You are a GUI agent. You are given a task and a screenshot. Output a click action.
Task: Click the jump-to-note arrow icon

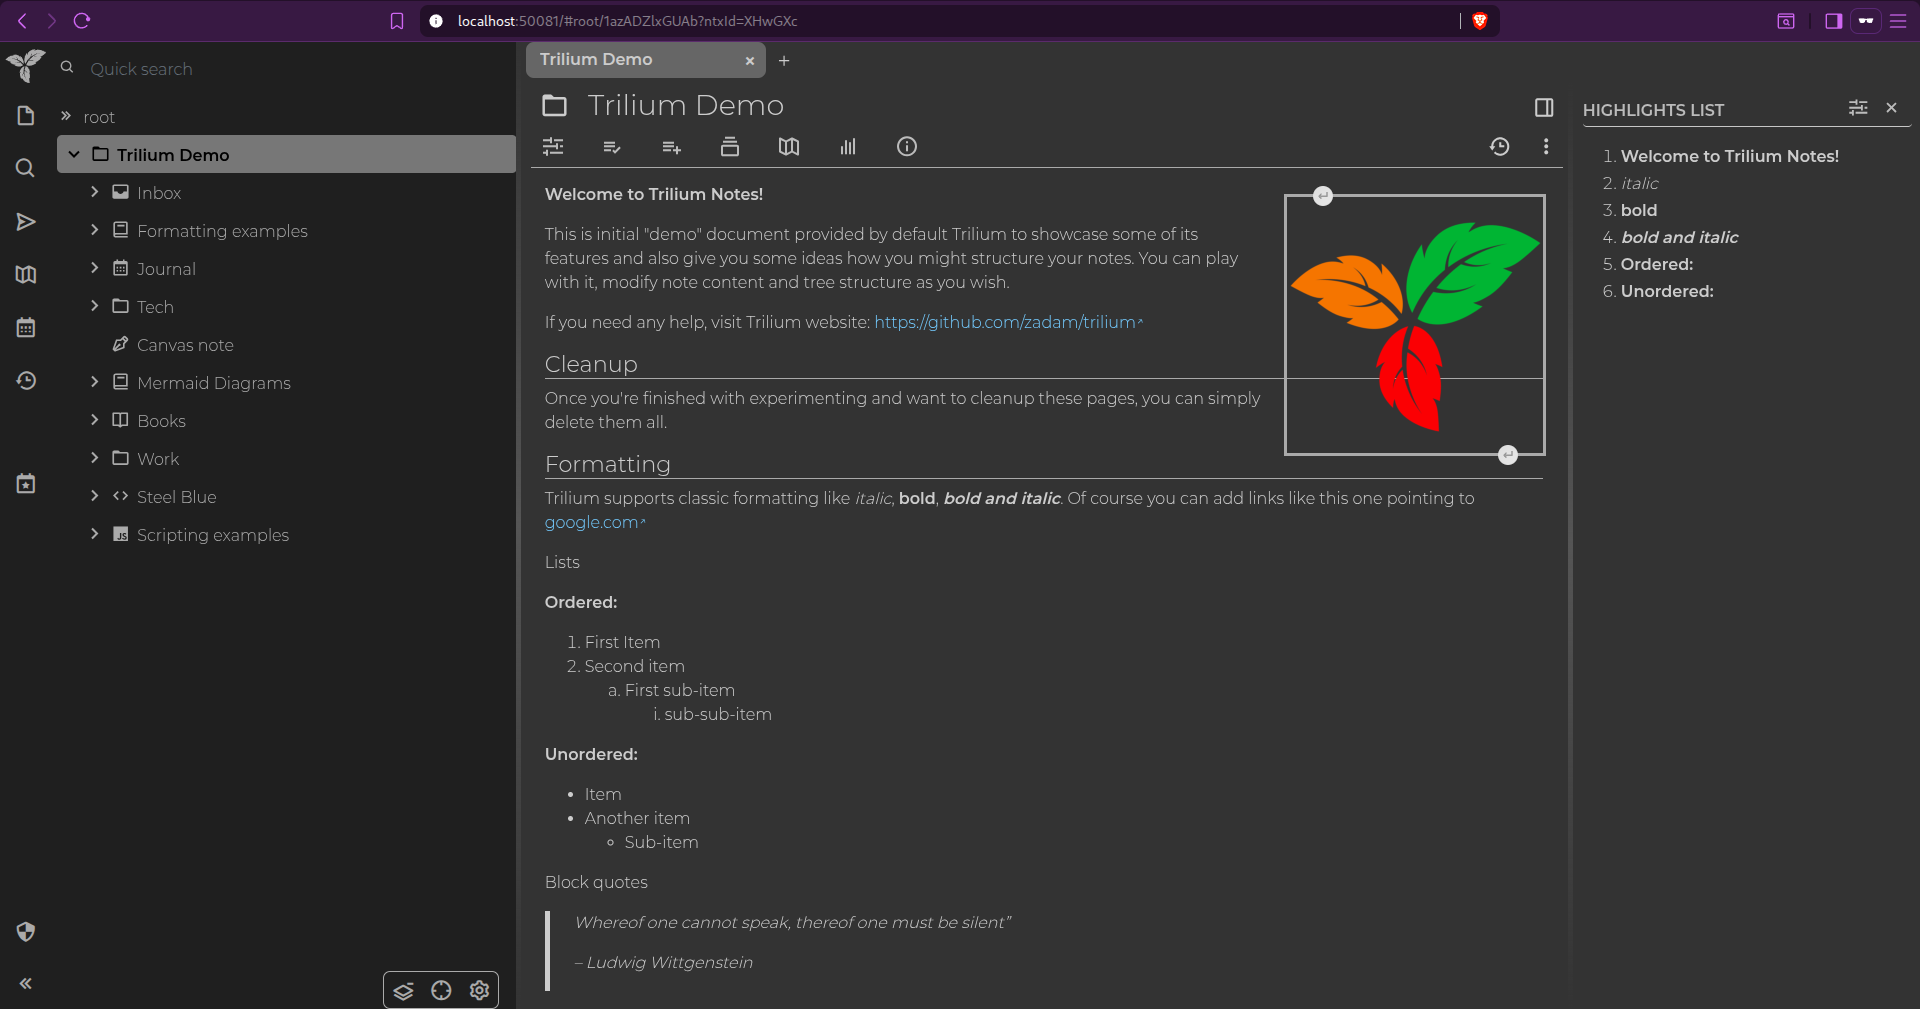coord(26,221)
